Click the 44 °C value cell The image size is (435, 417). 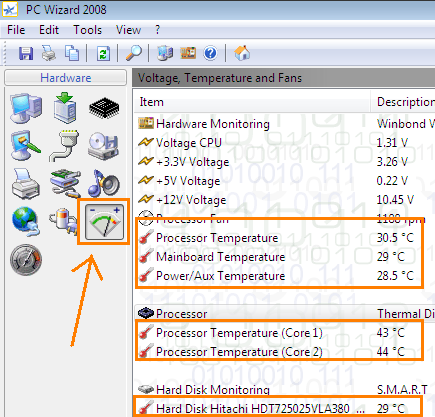coord(390,352)
